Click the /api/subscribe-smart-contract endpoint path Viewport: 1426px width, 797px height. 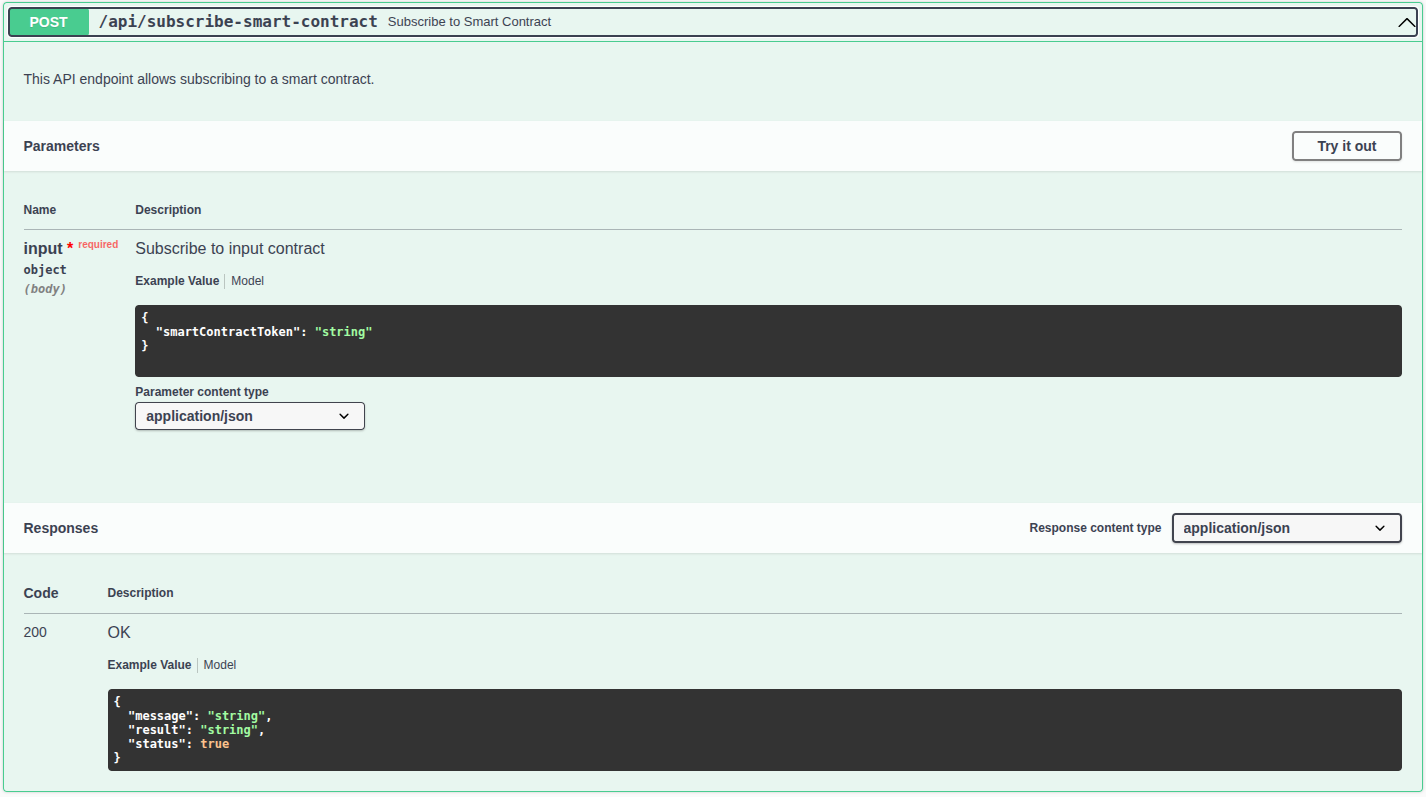point(238,21)
